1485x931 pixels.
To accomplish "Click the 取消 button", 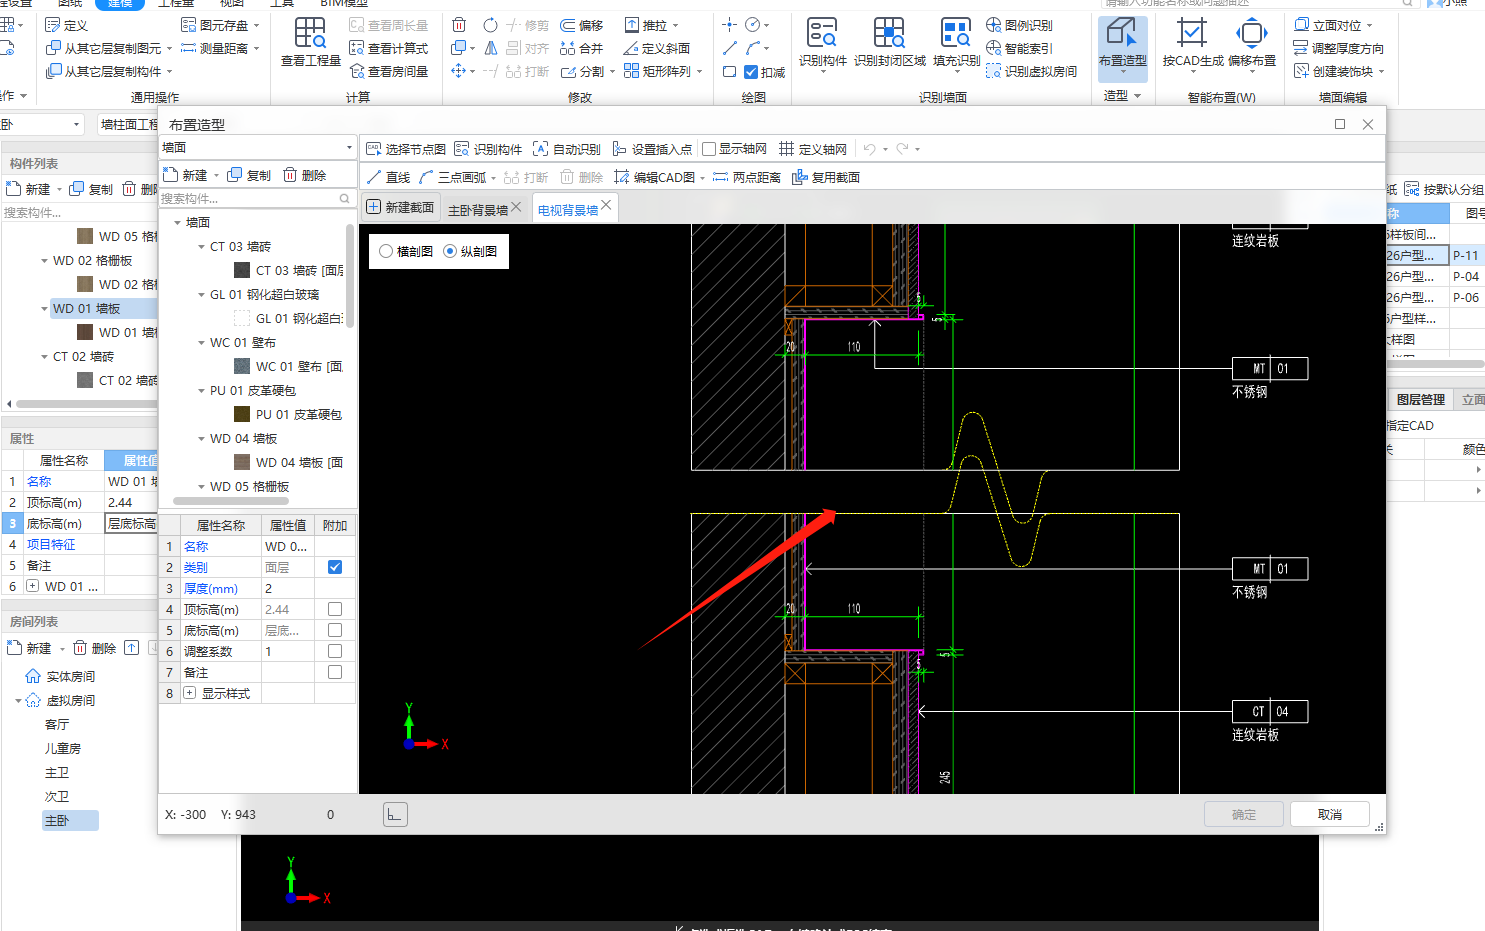I will 1330,814.
